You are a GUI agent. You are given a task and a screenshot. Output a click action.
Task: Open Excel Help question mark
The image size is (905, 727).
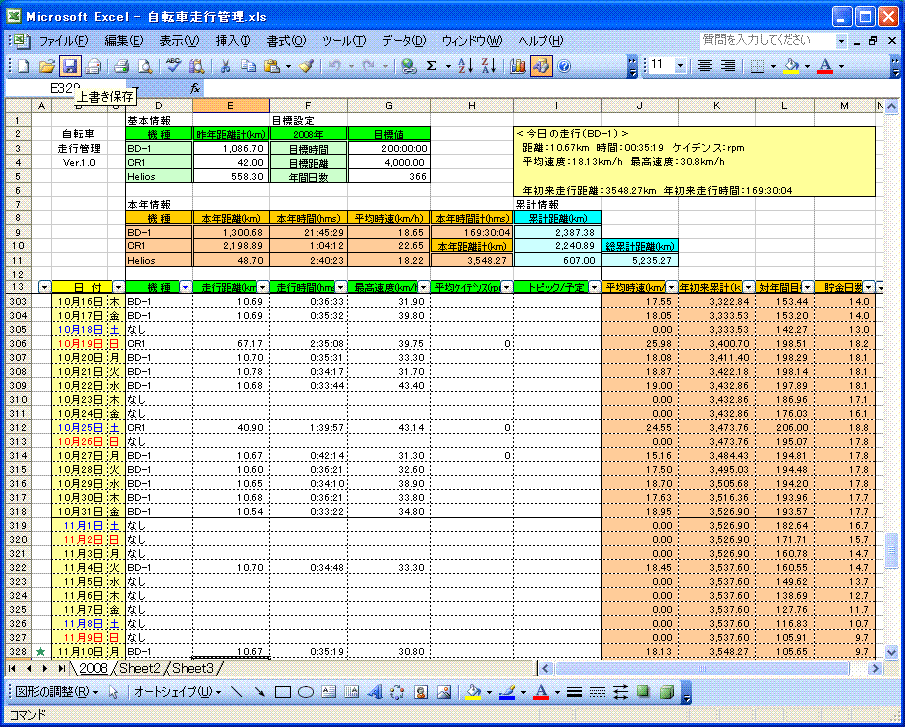pyautogui.click(x=564, y=66)
